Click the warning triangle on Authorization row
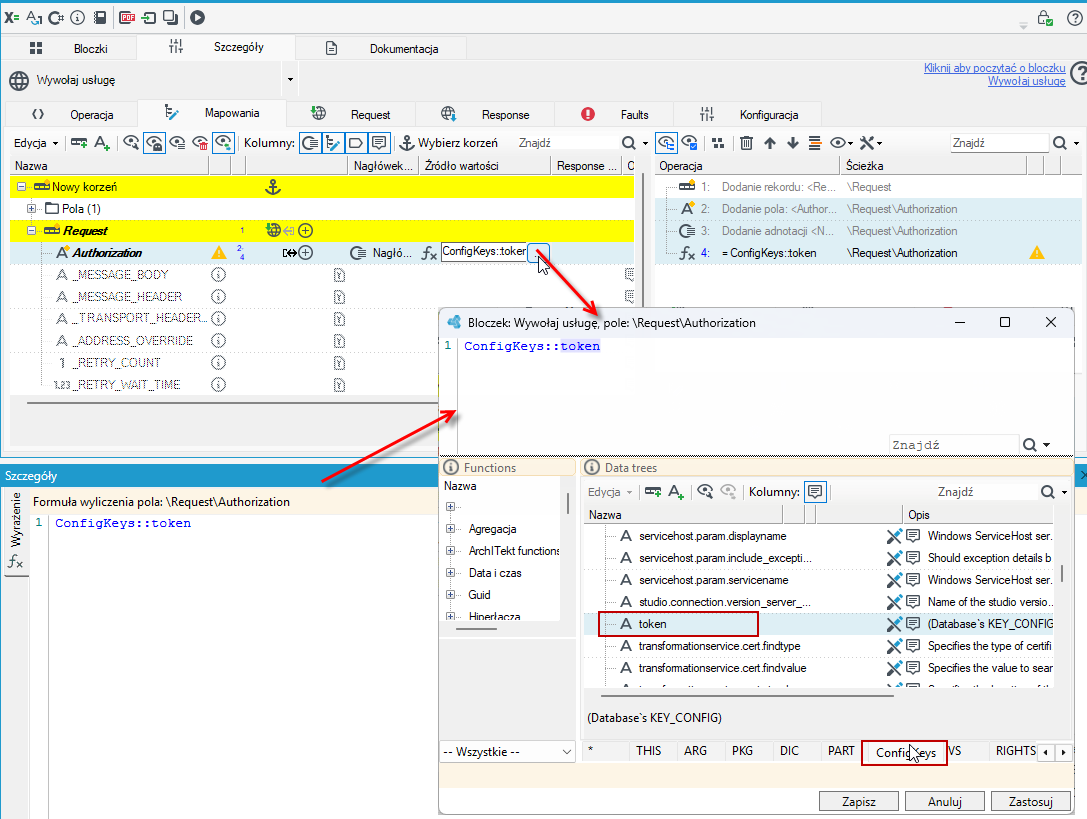 click(218, 253)
